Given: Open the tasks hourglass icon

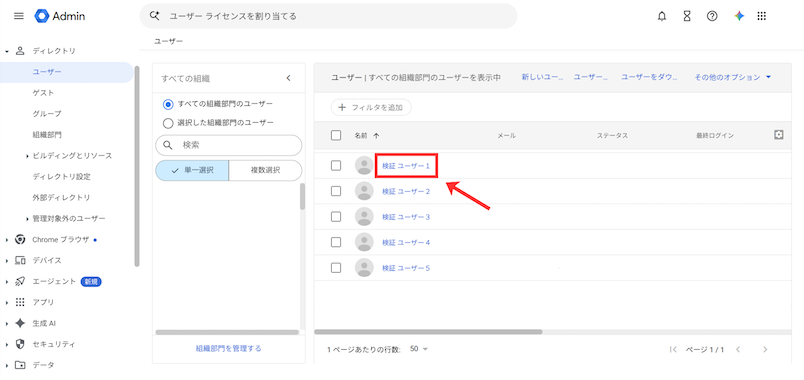Looking at the screenshot, I should [x=687, y=16].
